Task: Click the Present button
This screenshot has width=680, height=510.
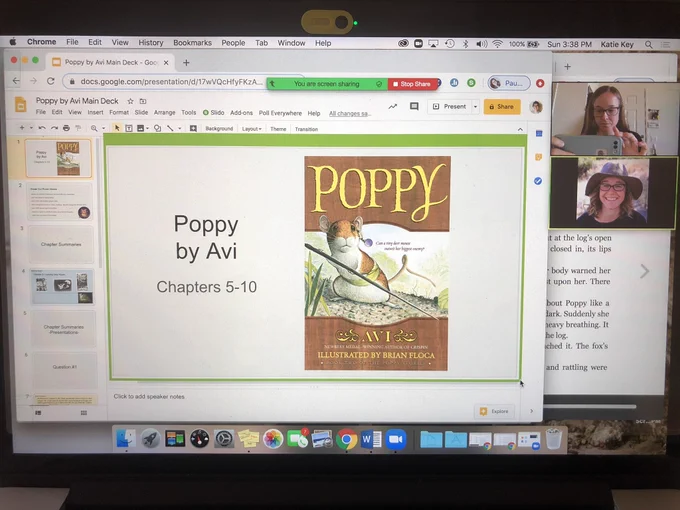Action: click(450, 106)
